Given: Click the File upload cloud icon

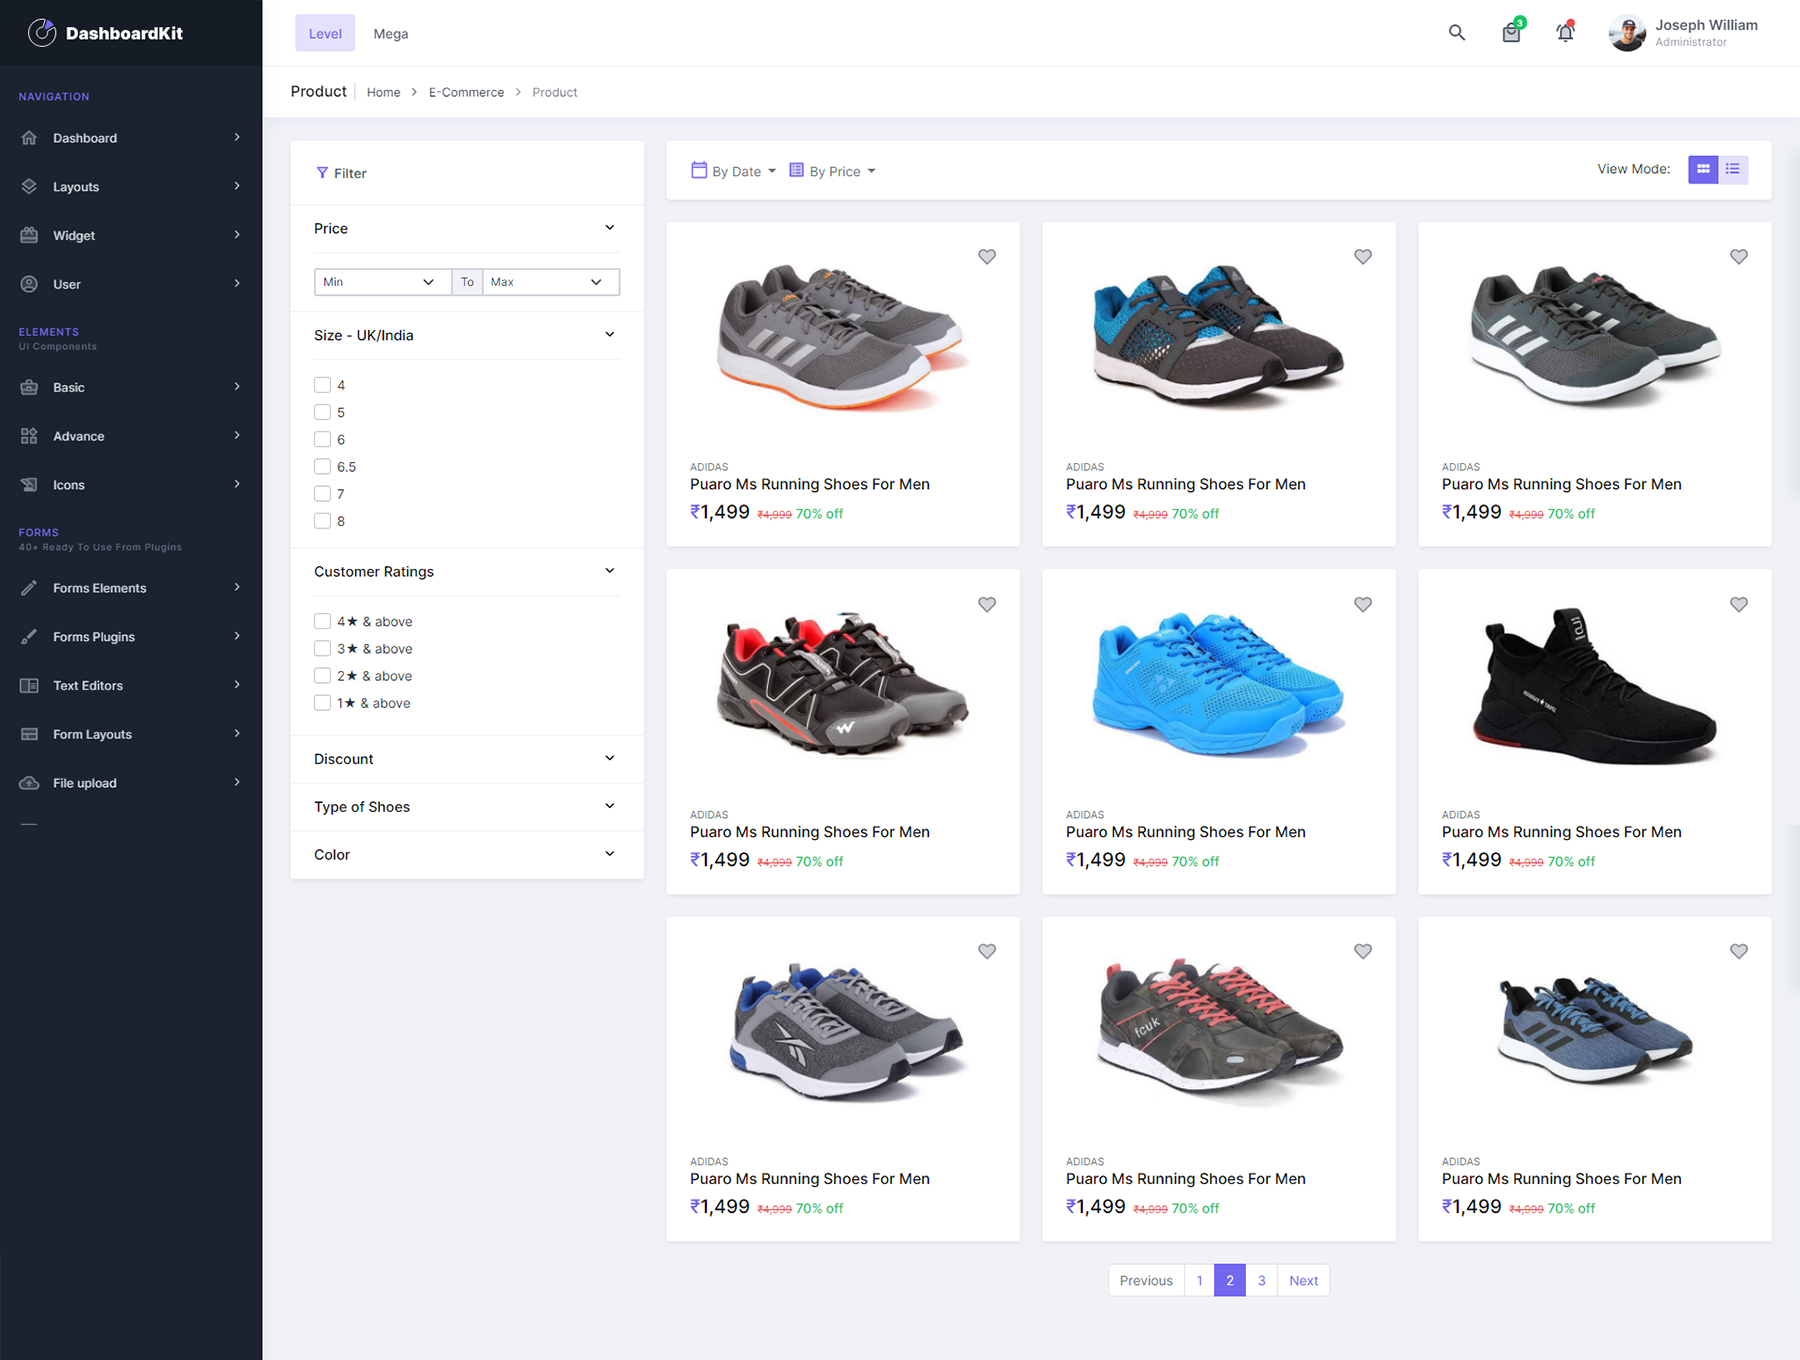Looking at the screenshot, I should point(29,783).
